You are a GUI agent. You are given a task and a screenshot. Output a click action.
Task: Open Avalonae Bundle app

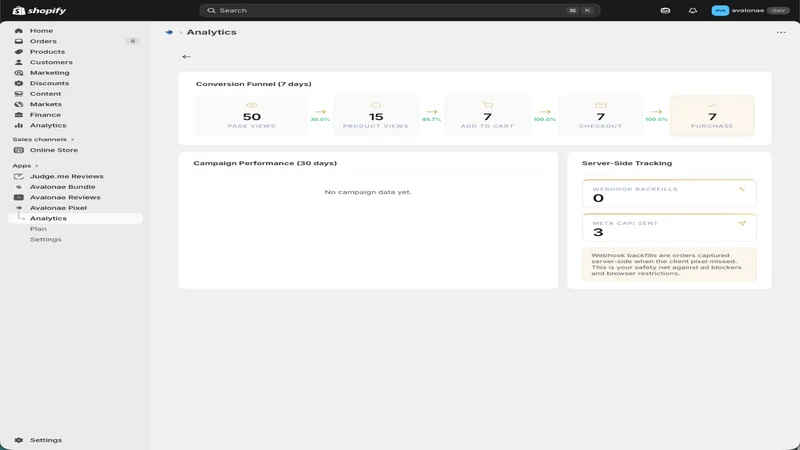[62, 187]
